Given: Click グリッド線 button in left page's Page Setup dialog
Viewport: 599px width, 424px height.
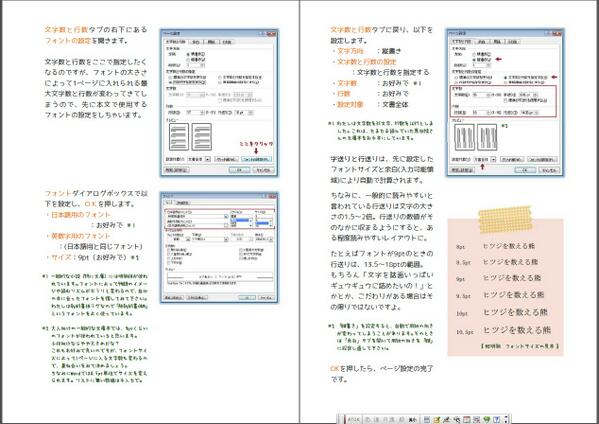Looking at the screenshot, I should [x=226, y=159].
